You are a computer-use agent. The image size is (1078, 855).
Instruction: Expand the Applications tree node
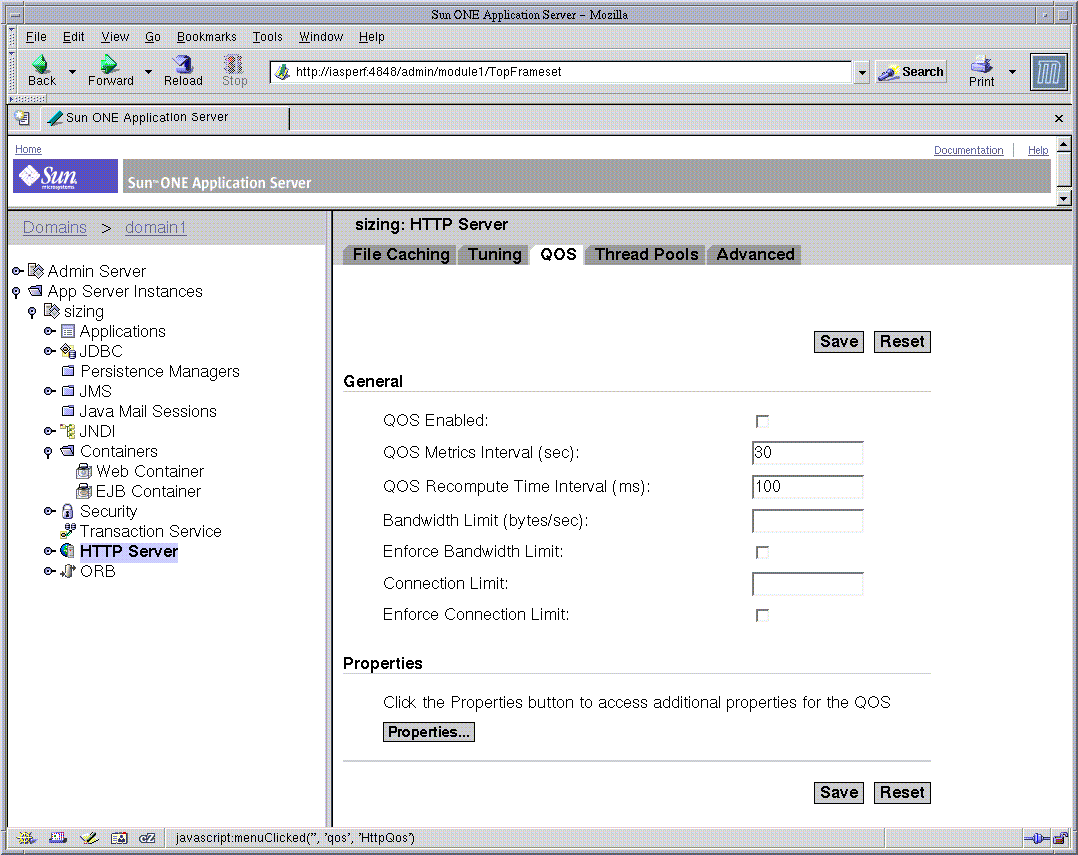(50, 331)
